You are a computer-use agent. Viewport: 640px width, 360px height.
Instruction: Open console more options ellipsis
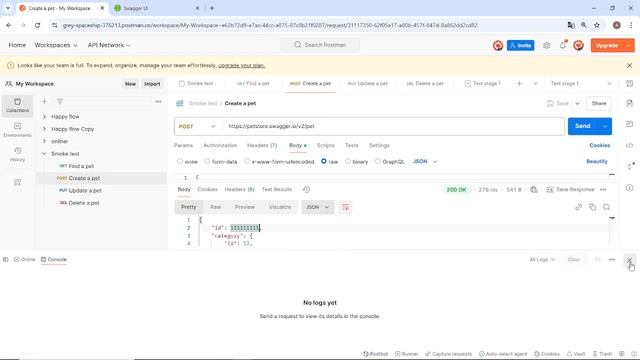pos(611,260)
